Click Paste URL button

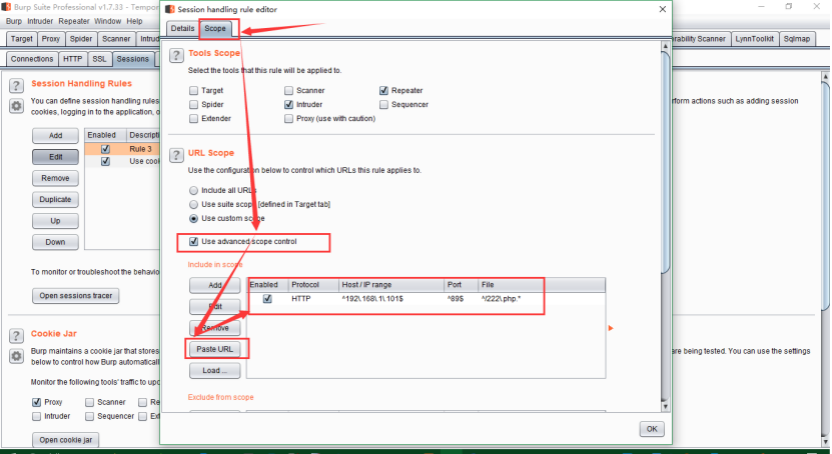215,349
